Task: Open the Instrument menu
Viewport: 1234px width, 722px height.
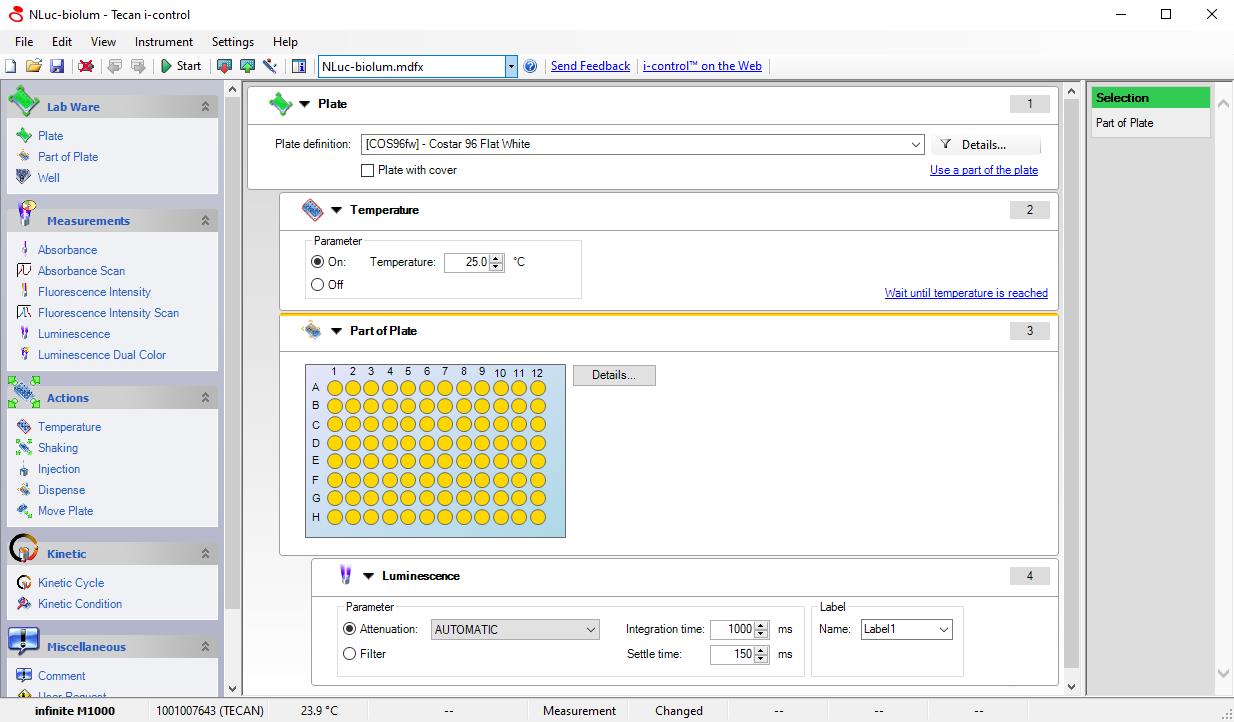Action: click(x=164, y=42)
